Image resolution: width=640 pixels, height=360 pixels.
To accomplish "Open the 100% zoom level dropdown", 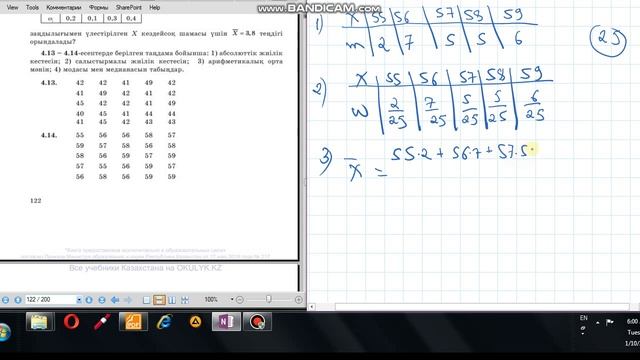I will 232,300.
